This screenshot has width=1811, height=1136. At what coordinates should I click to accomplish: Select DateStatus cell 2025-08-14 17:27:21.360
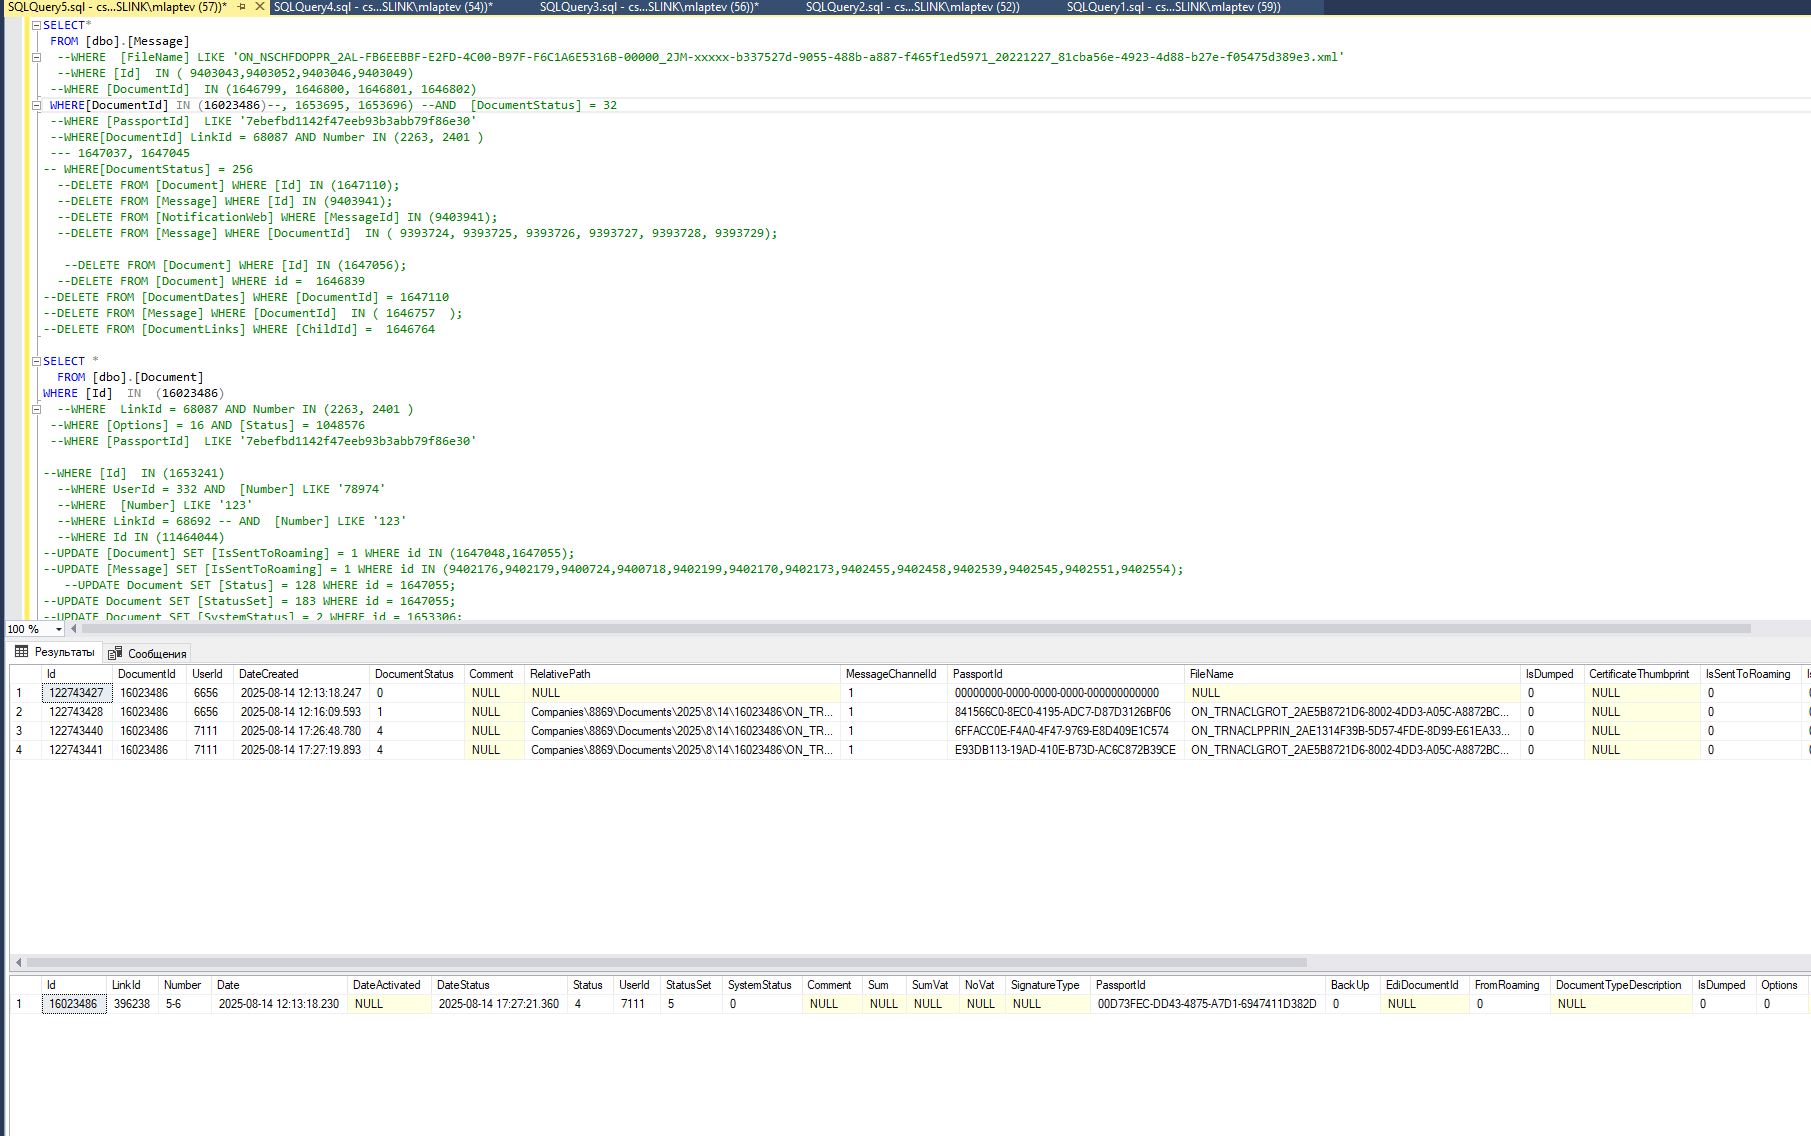[499, 1004]
